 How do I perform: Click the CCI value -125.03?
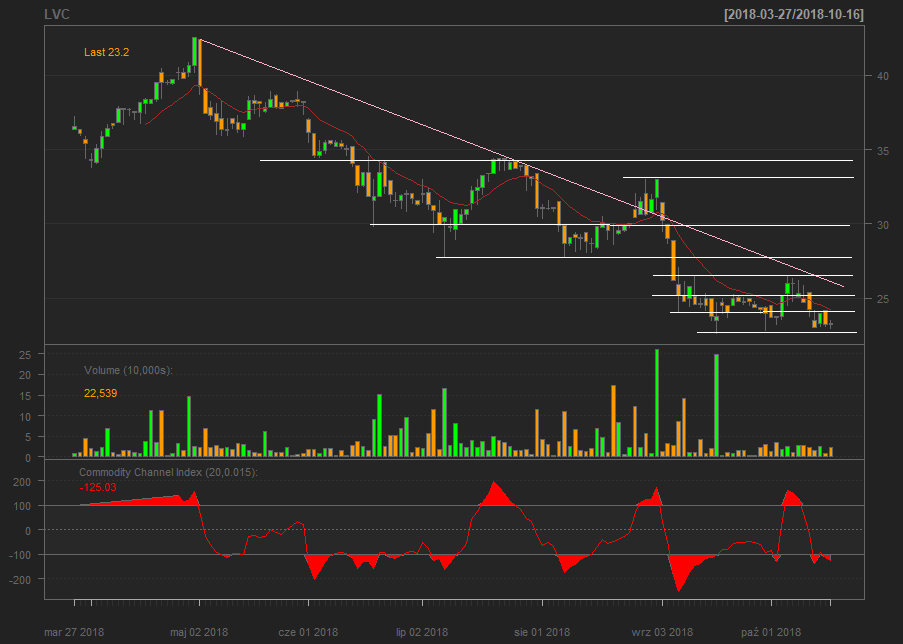pyautogui.click(x=97, y=487)
